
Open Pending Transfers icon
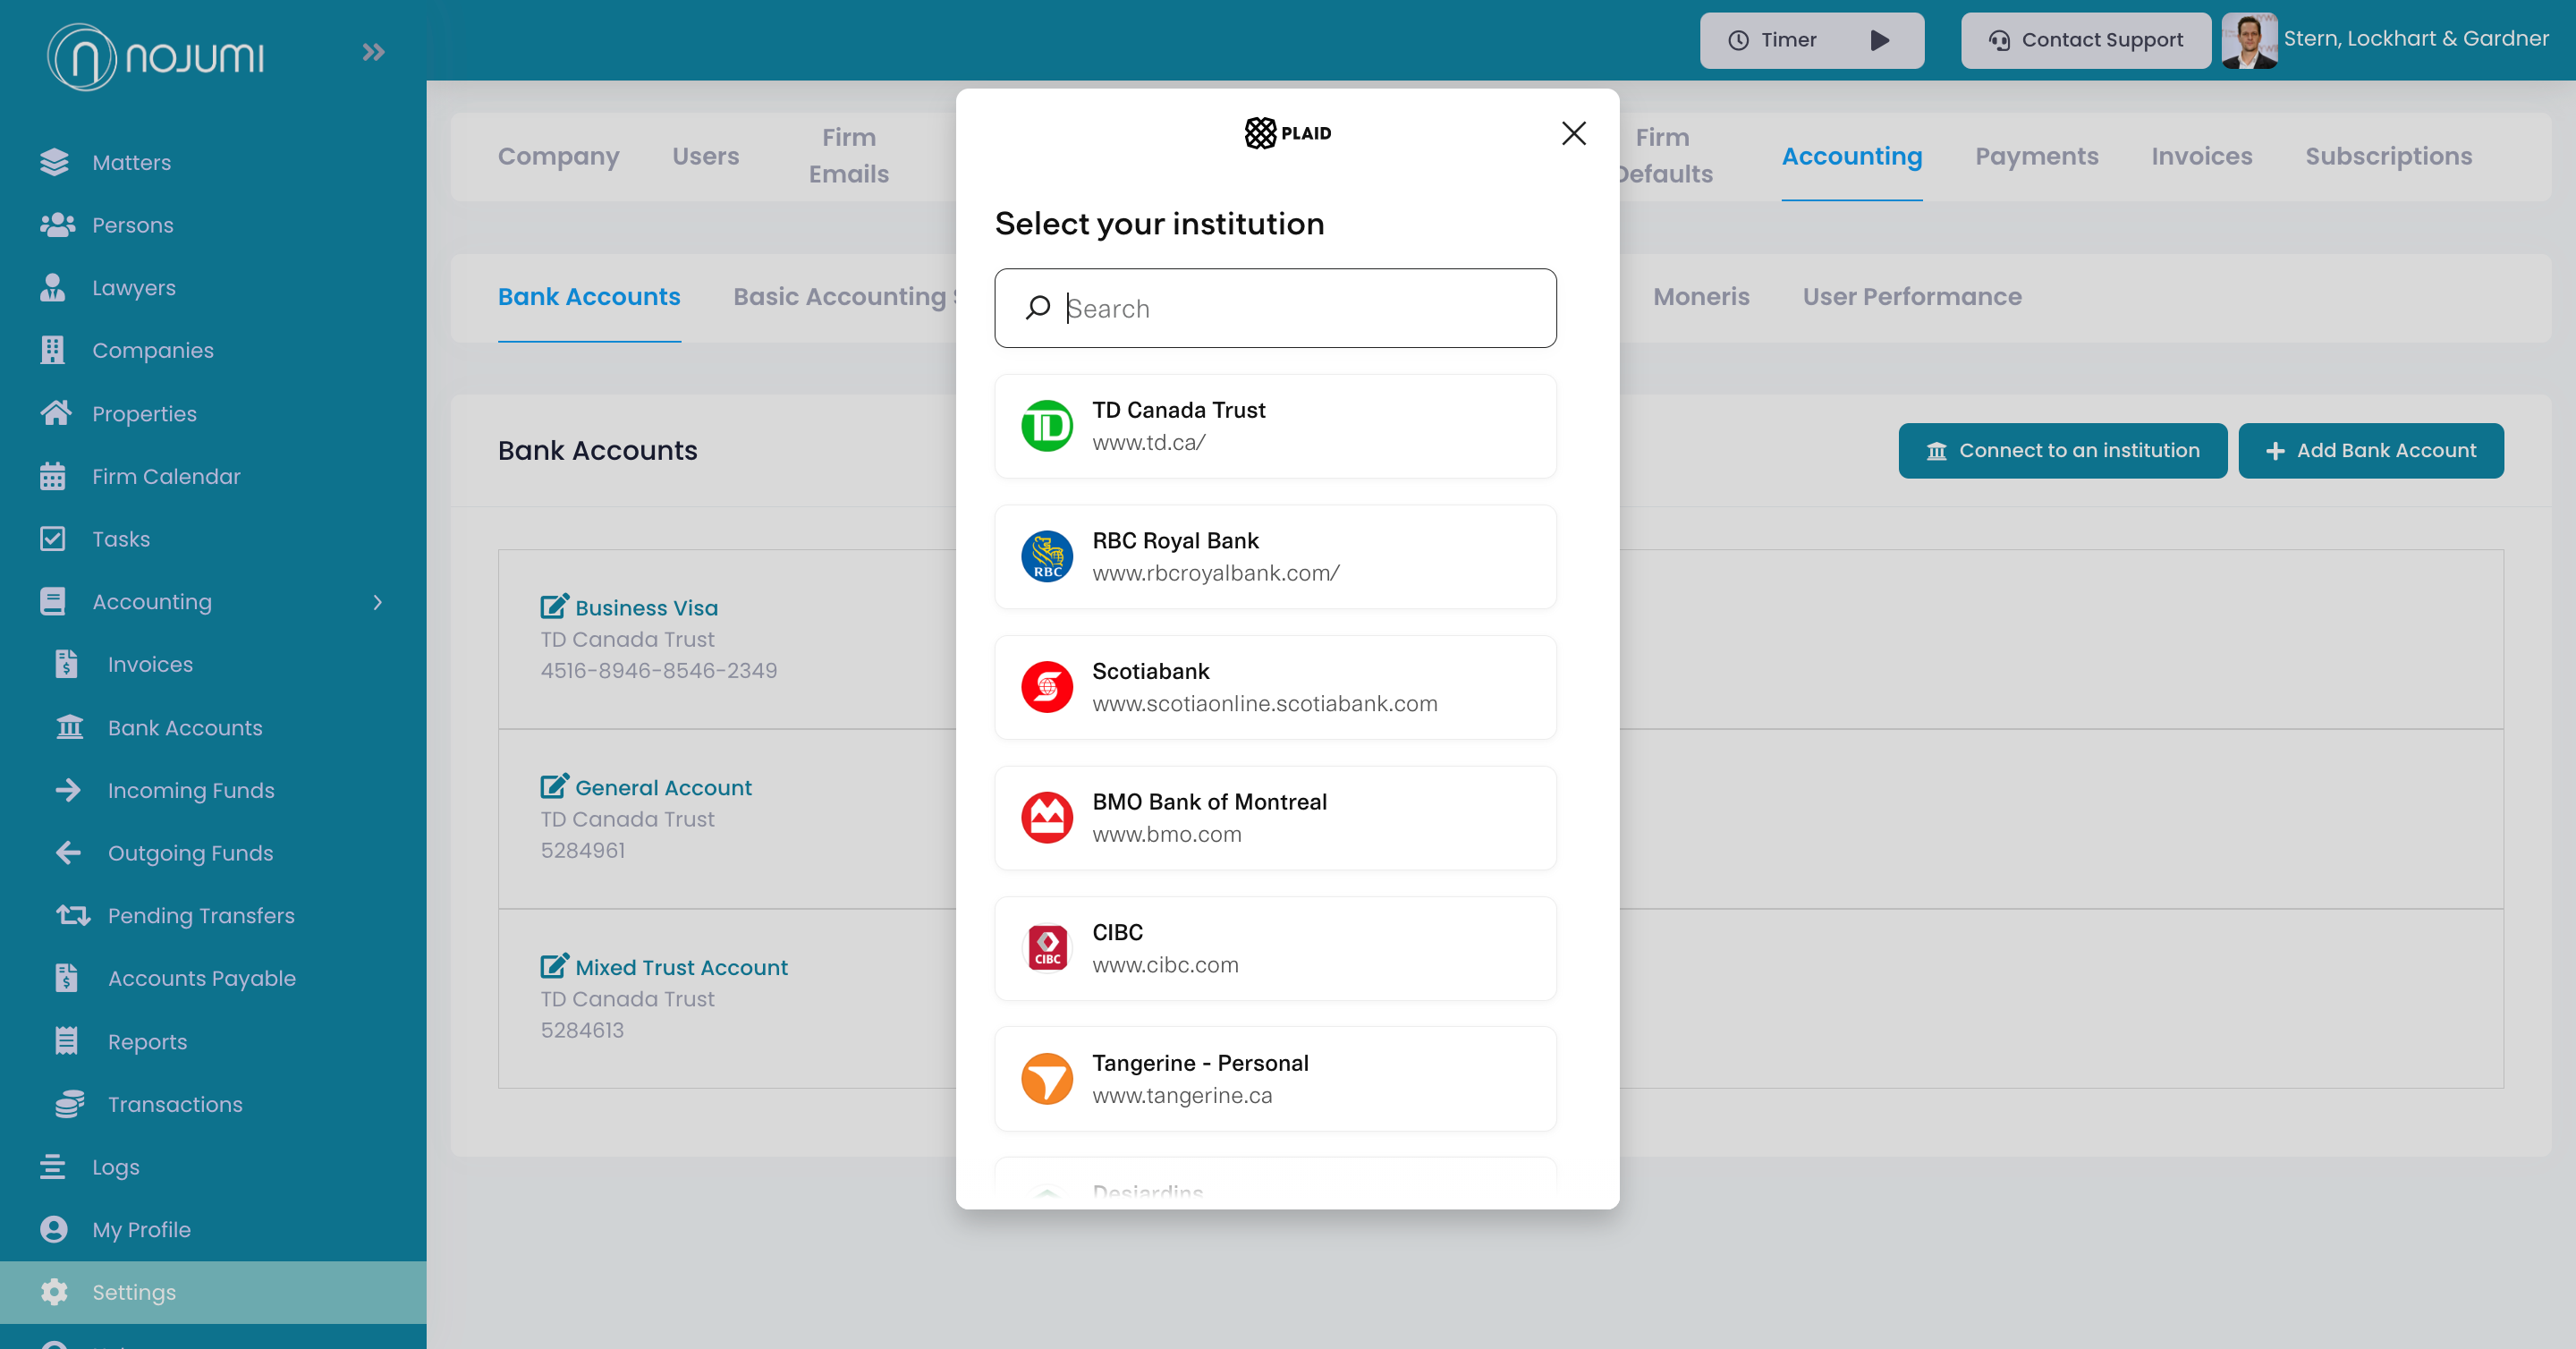(x=73, y=915)
